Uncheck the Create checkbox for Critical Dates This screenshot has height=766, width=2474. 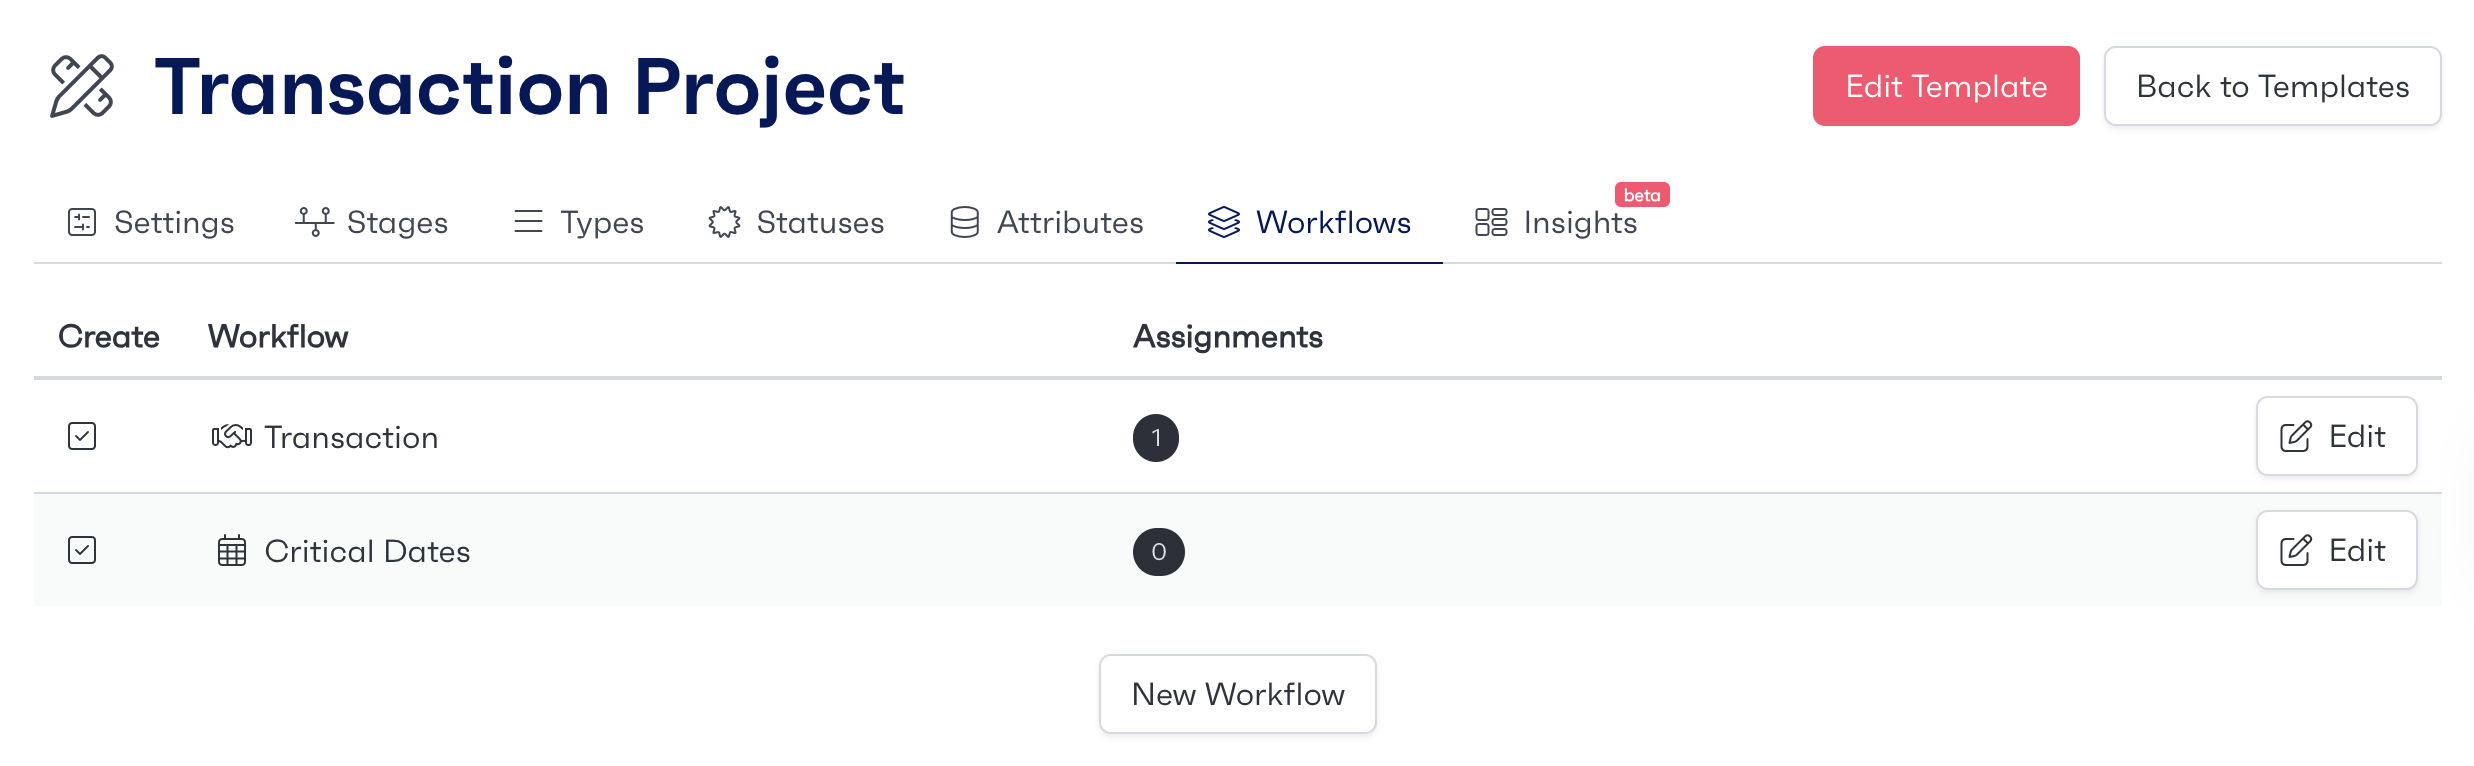(x=82, y=550)
